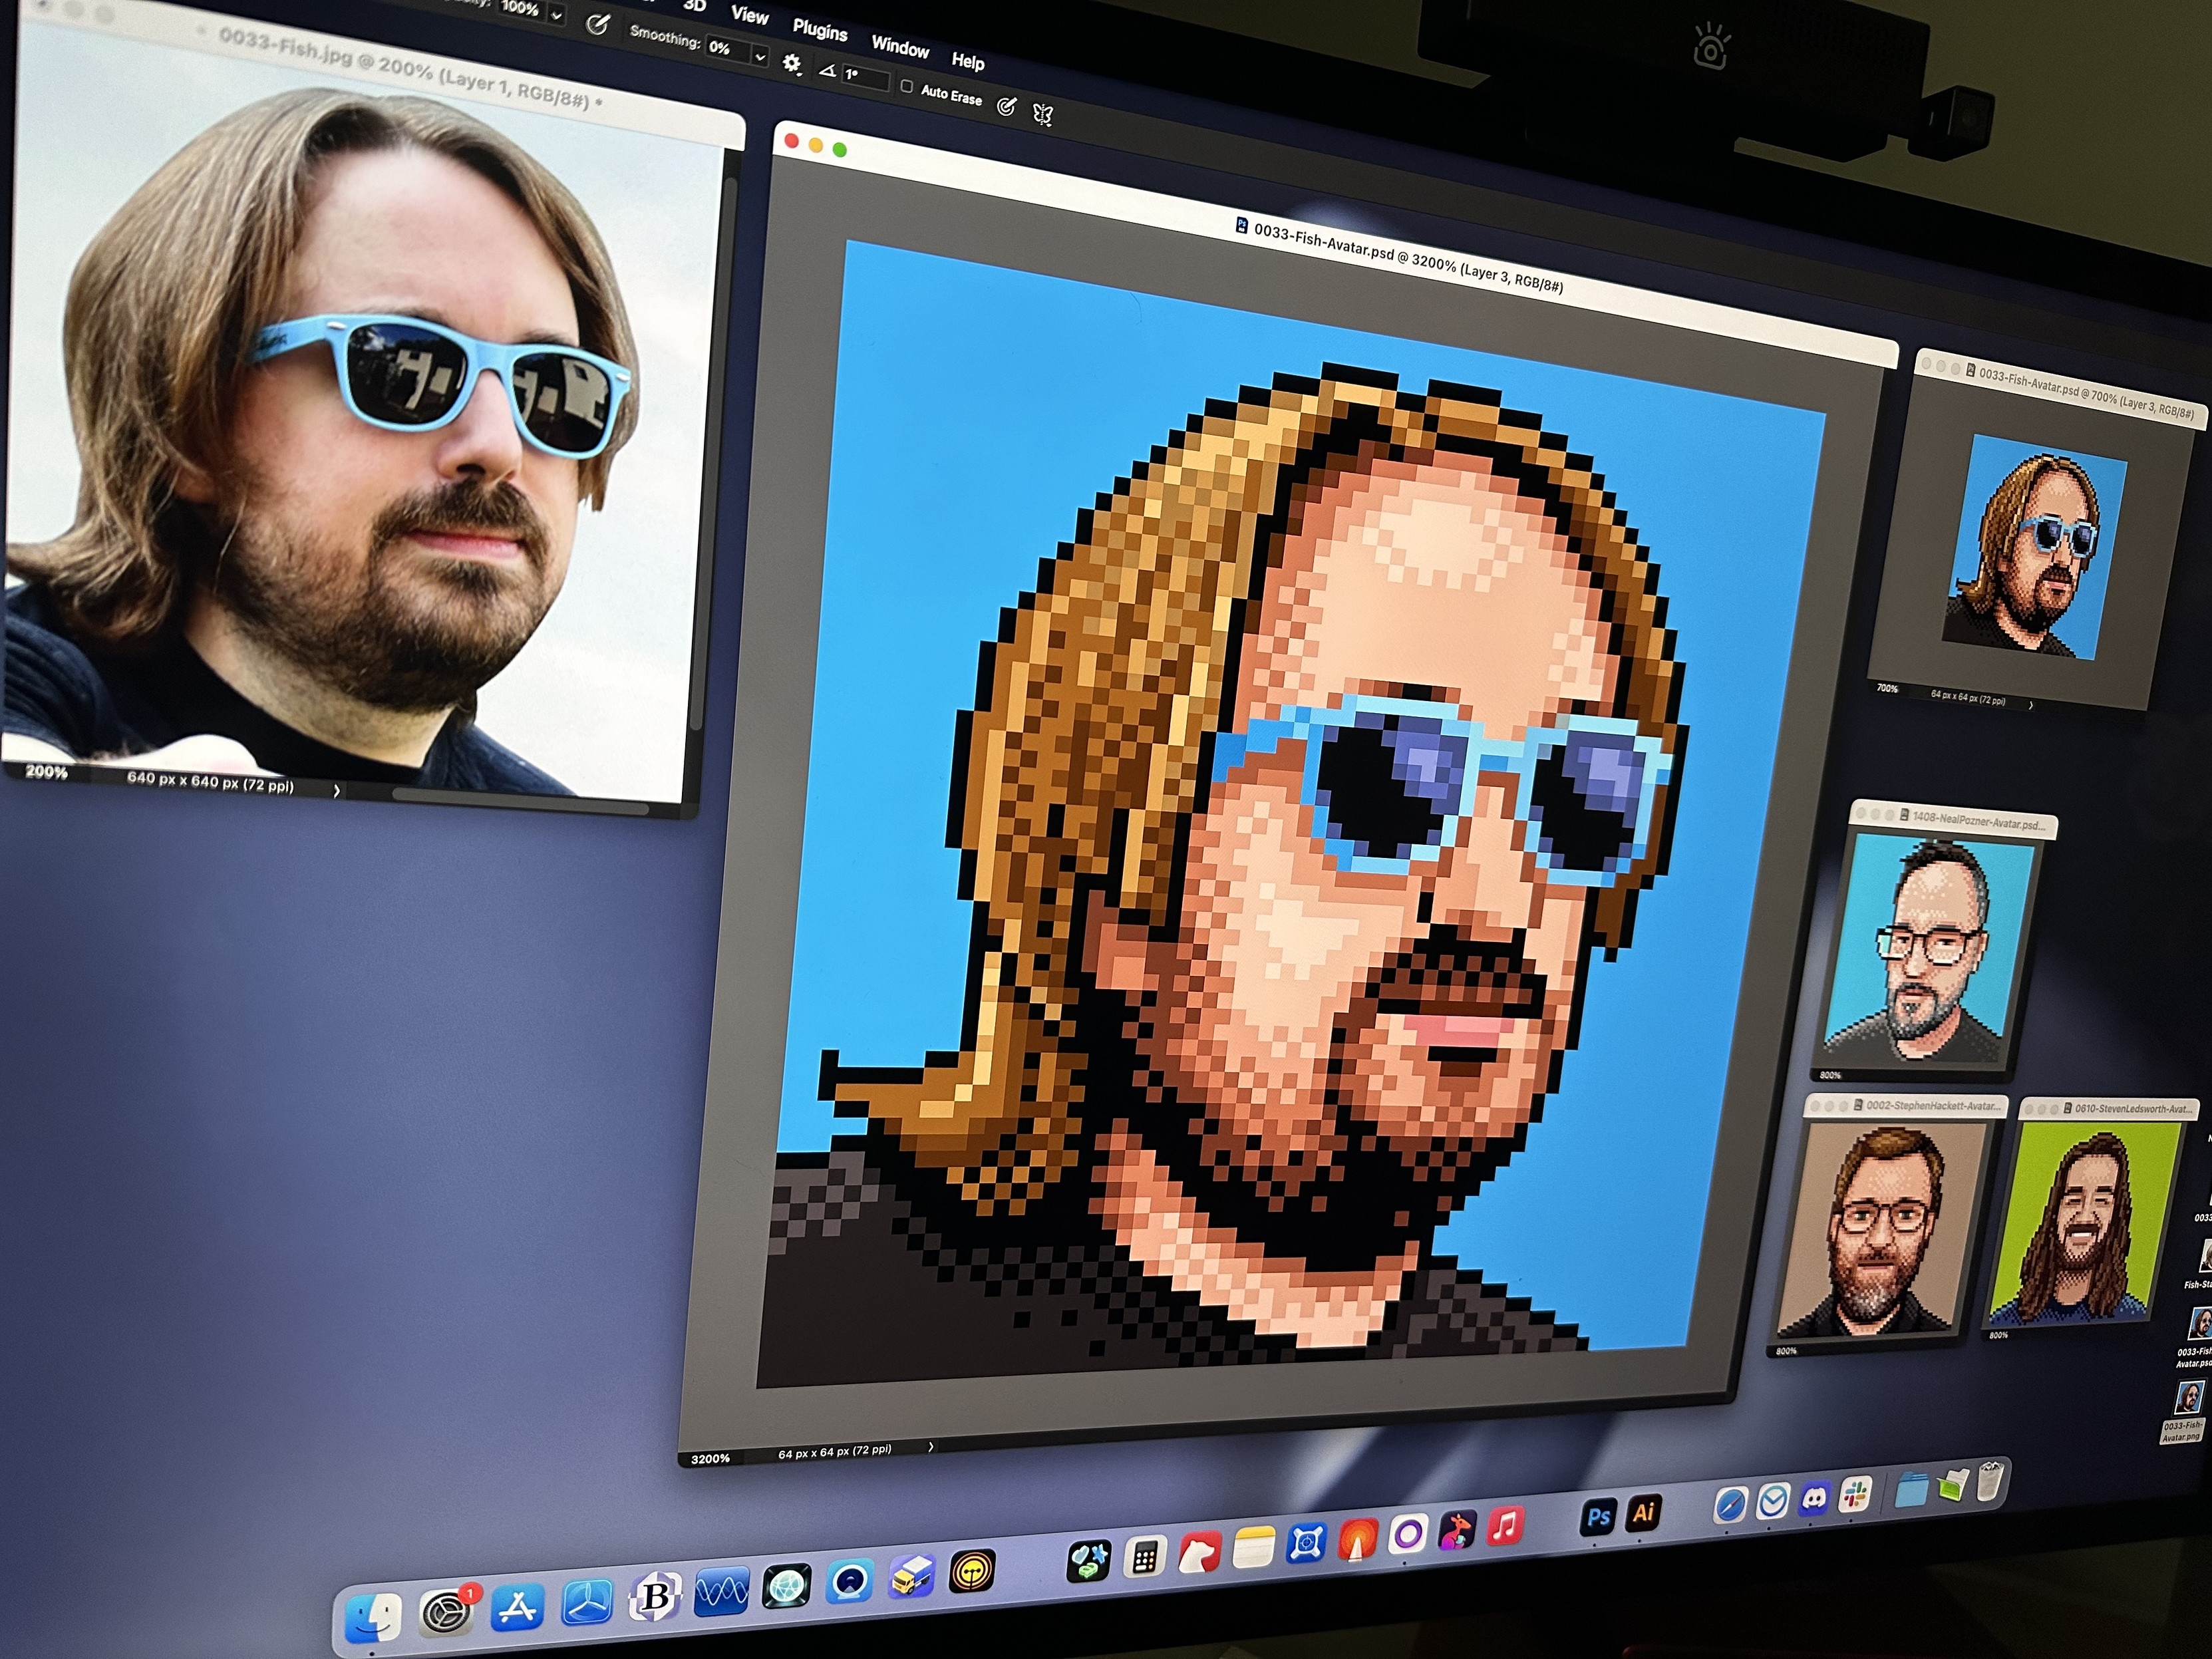2212x1659 pixels.
Task: Click the brush angle 1° field
Action: (x=865, y=77)
